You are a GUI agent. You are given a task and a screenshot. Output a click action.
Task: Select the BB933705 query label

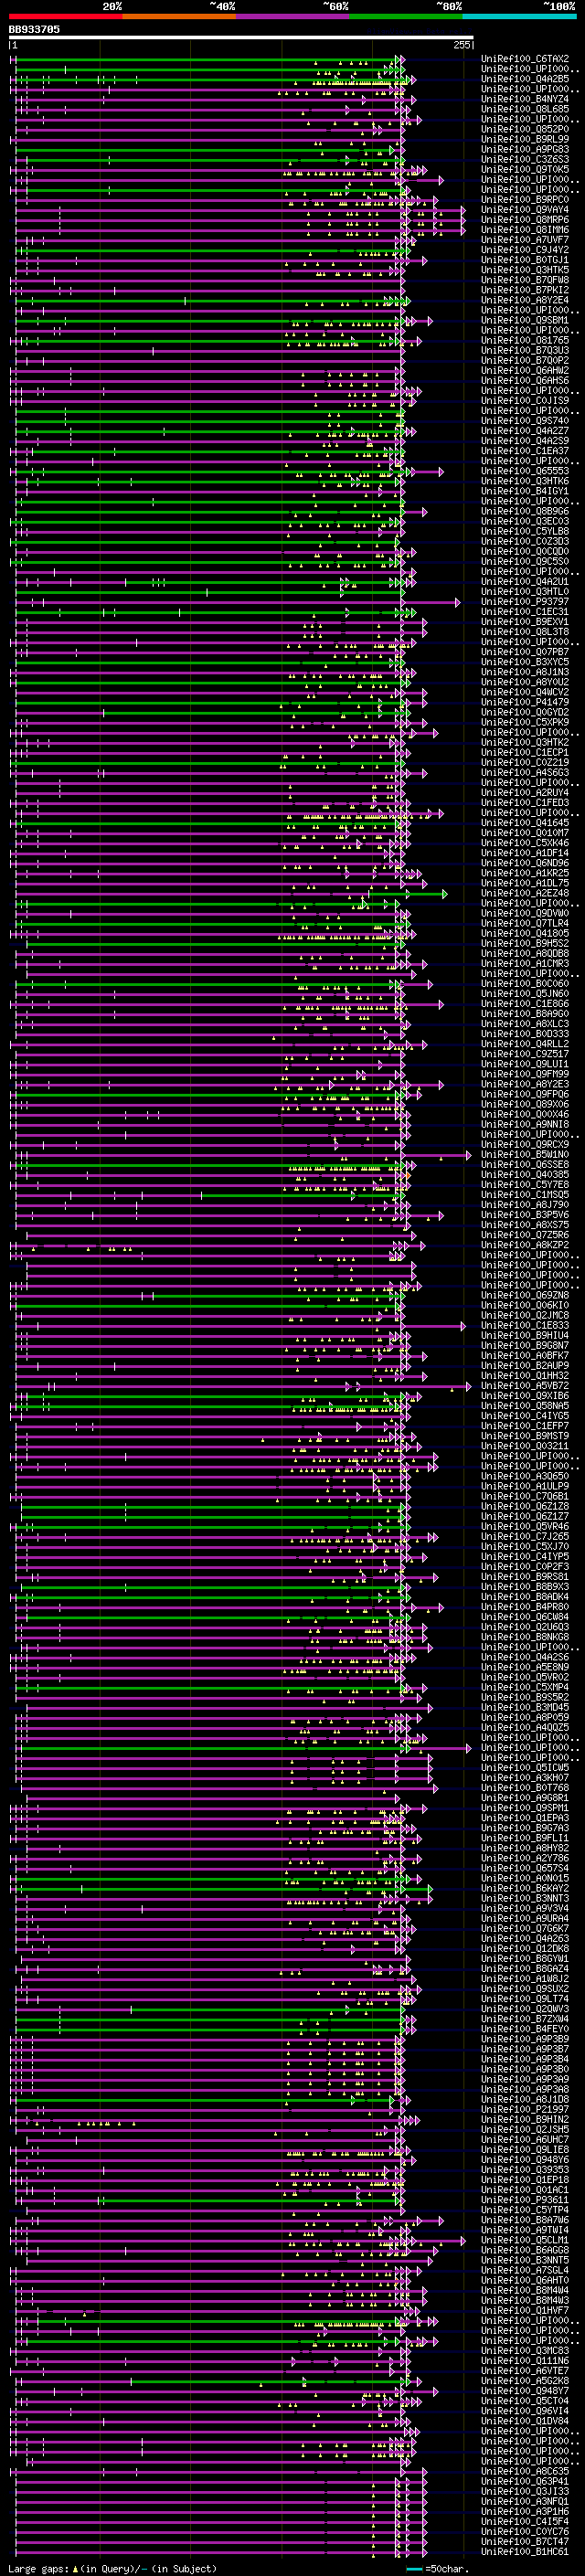coord(34,30)
